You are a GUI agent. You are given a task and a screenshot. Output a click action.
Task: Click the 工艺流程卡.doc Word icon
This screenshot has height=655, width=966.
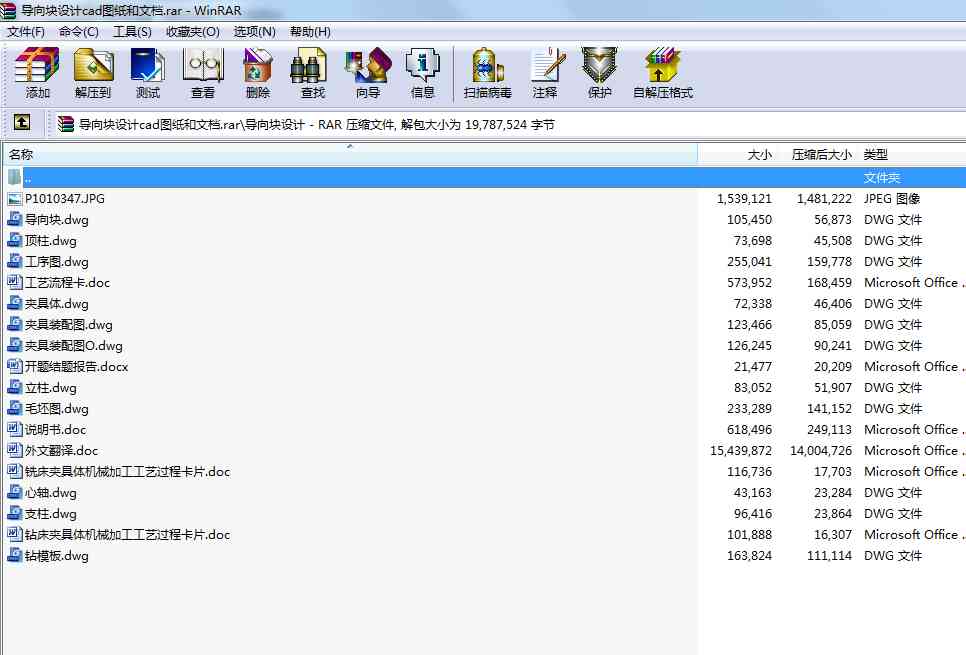tap(15, 282)
